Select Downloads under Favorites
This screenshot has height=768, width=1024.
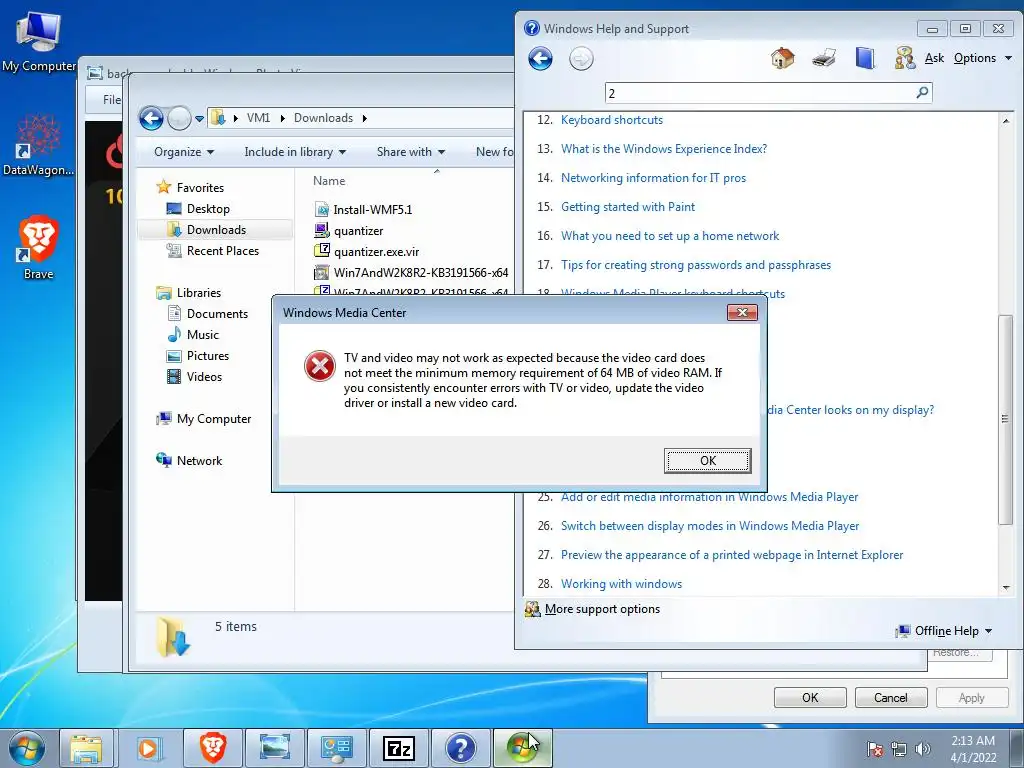click(x=216, y=230)
